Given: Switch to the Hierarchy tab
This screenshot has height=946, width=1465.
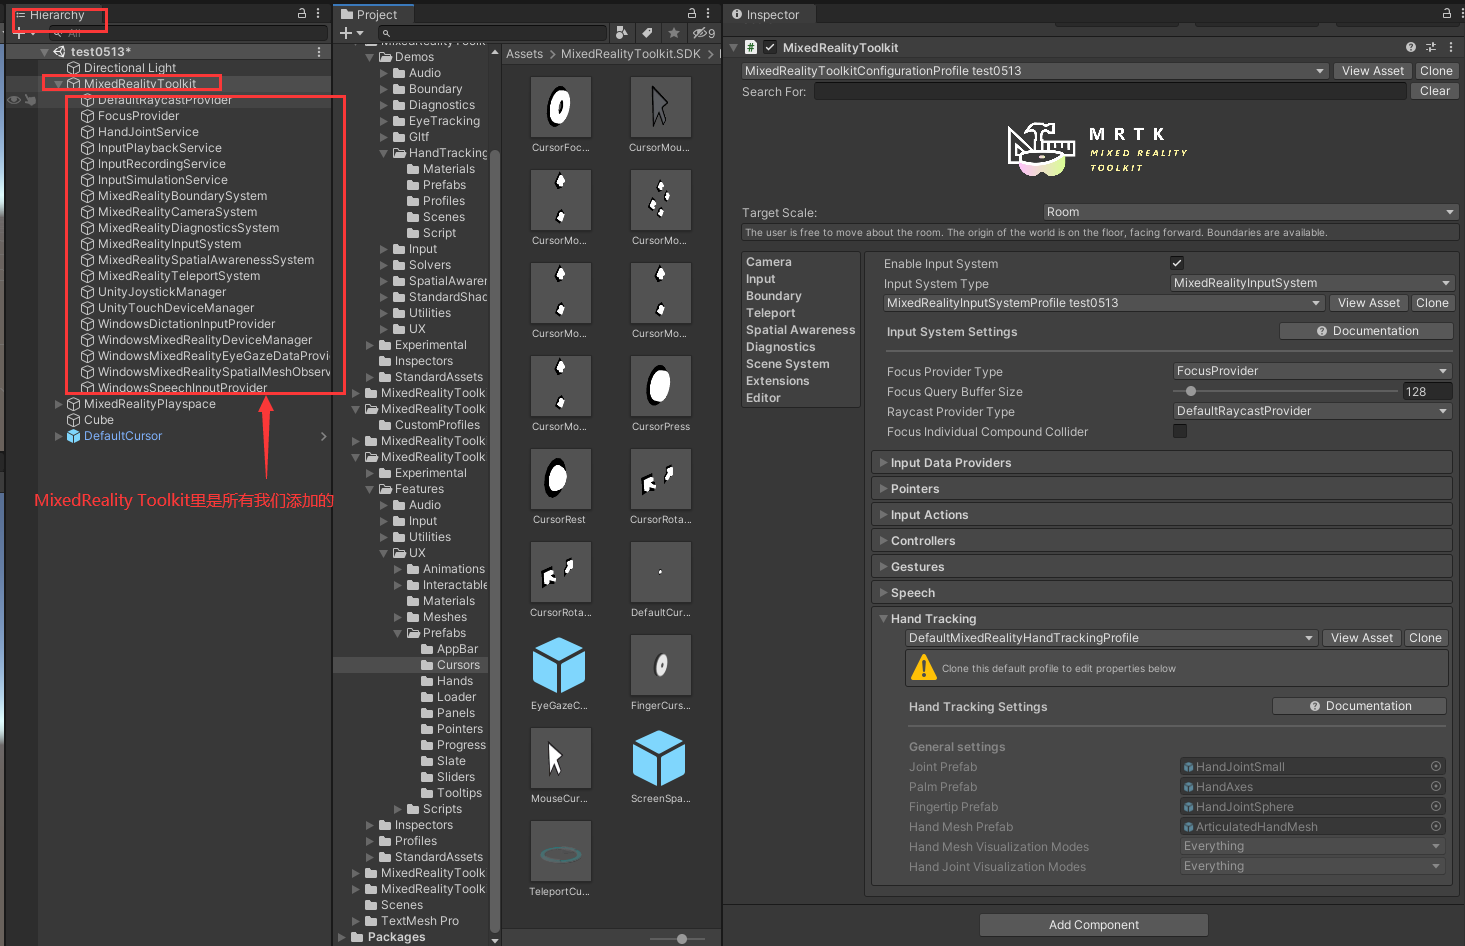Looking at the screenshot, I should (x=57, y=14).
